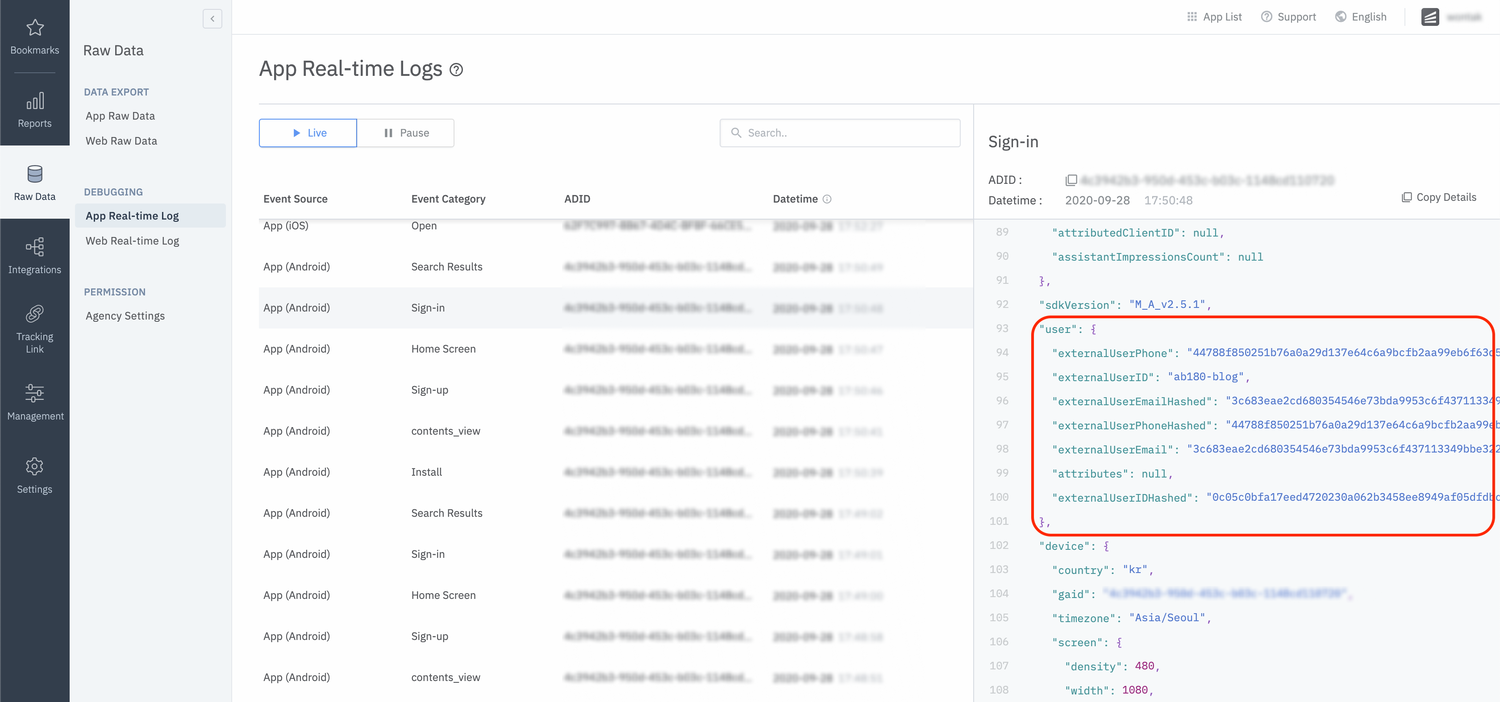Click the Datetime column header
The width and height of the screenshot is (1500, 702).
(x=795, y=199)
